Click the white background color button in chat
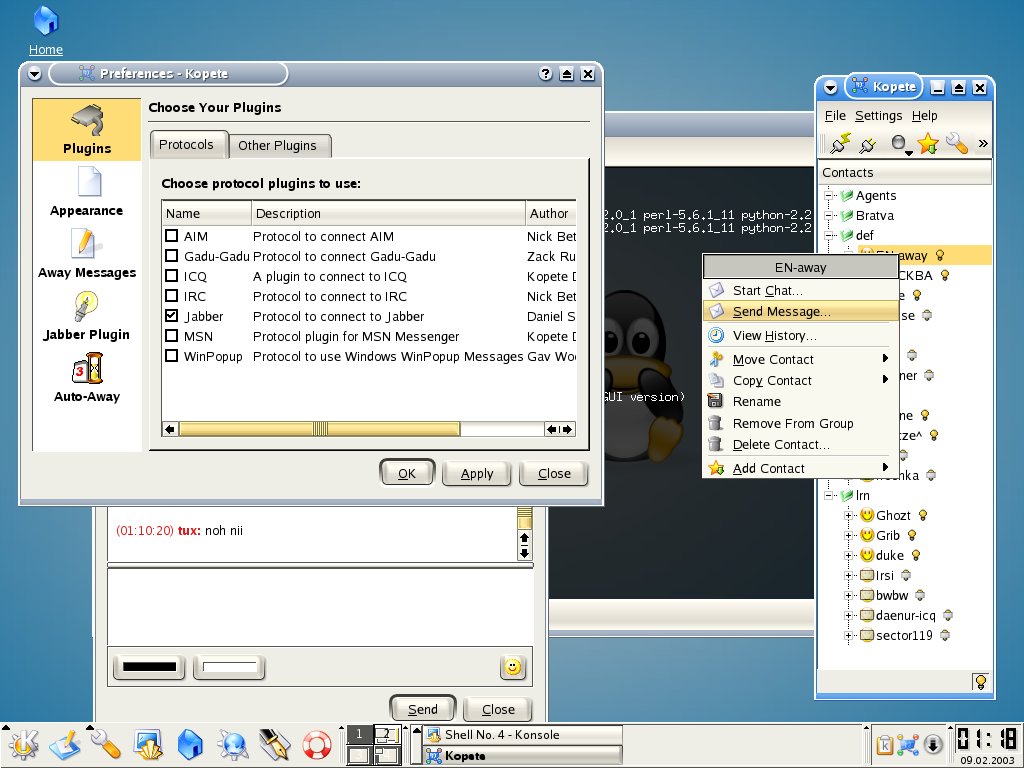1024x768 pixels. [x=229, y=667]
